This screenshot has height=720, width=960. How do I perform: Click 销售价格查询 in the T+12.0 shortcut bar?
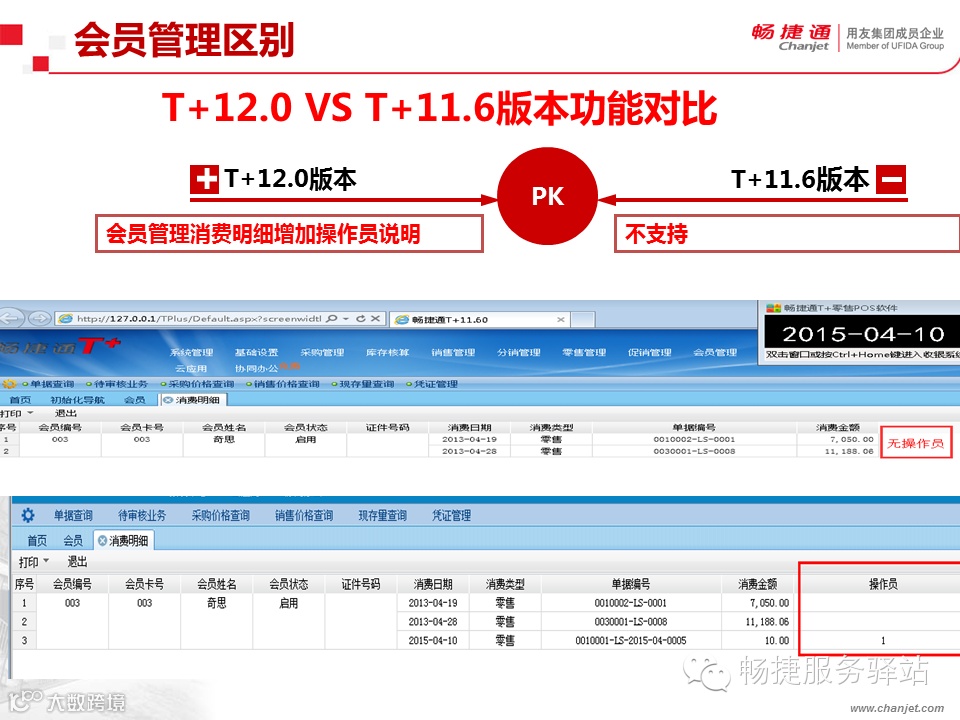[x=304, y=516]
